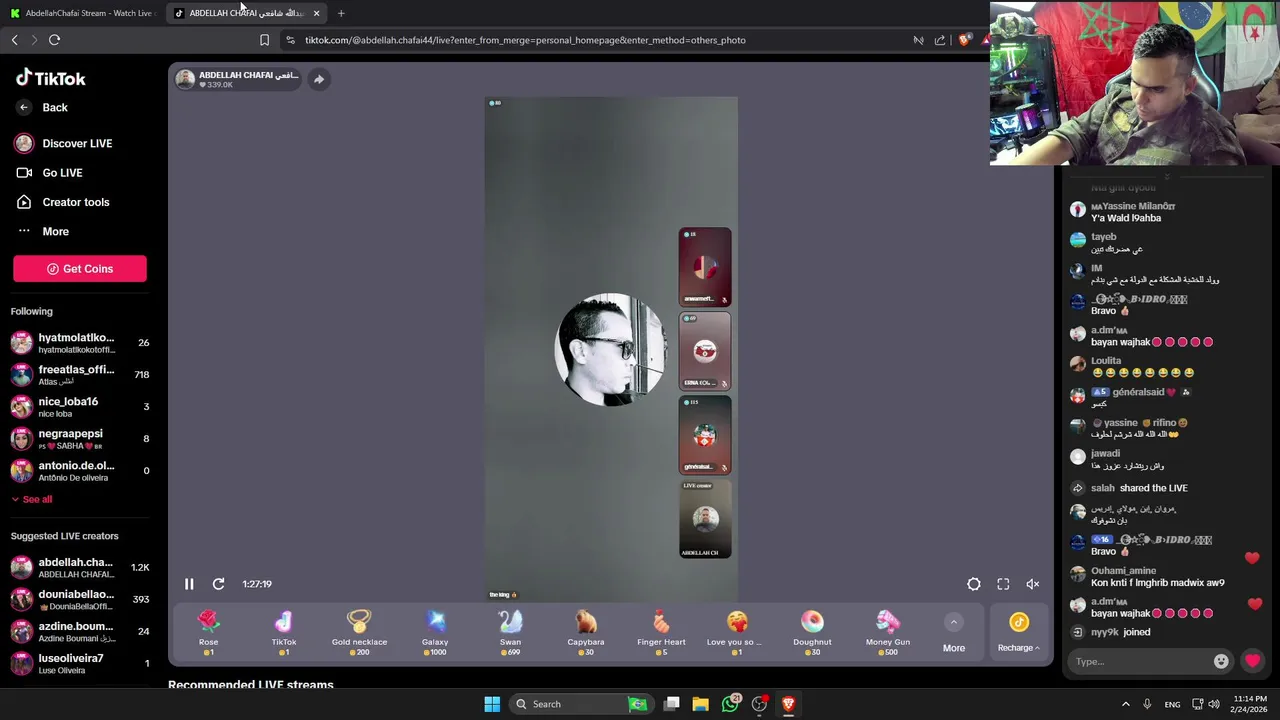This screenshot has width=1280, height=720.
Task: Pause the live stream
Action: point(189,584)
